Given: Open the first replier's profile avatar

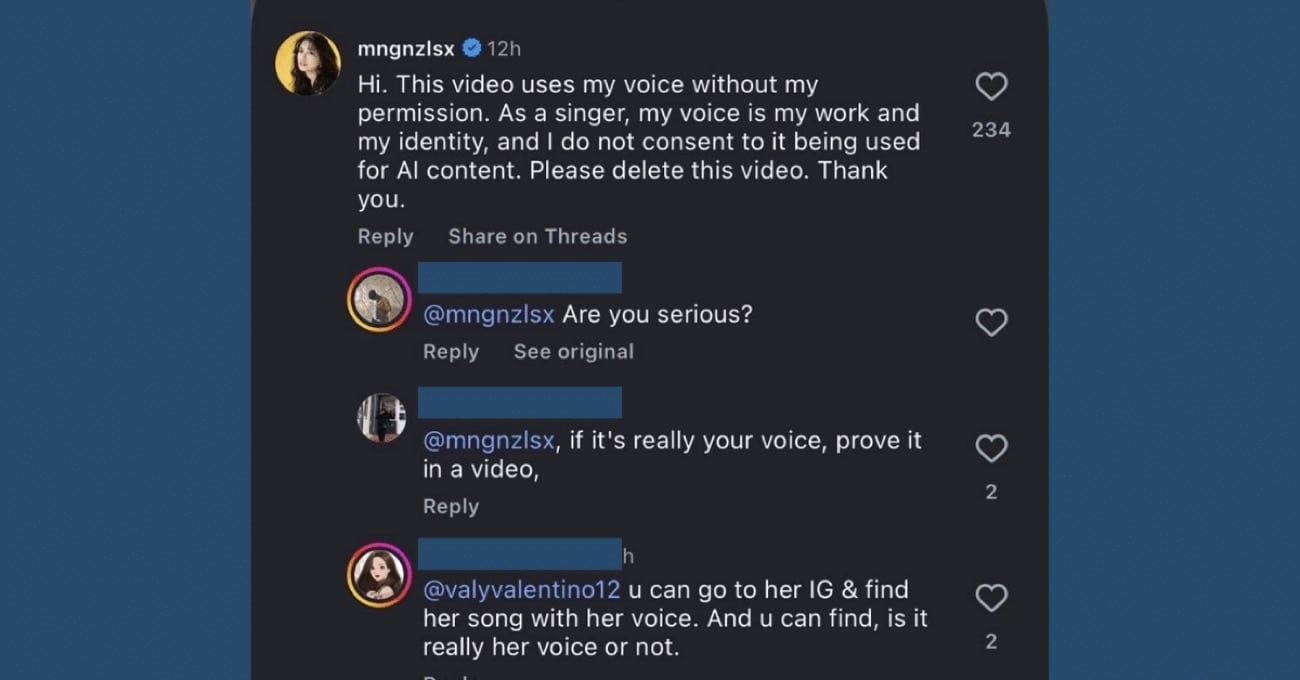Looking at the screenshot, I should pos(380,296).
